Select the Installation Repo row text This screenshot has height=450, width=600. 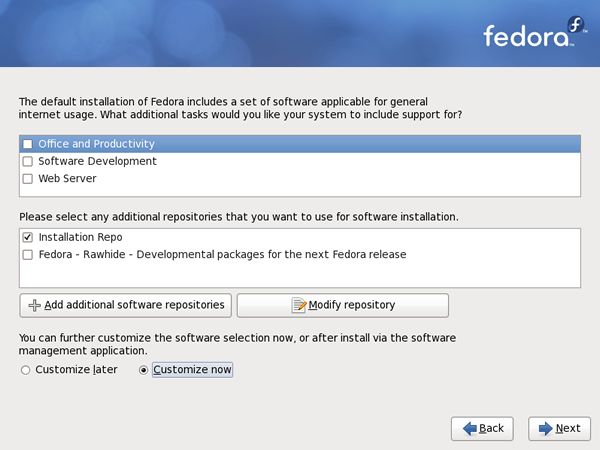tap(80, 237)
